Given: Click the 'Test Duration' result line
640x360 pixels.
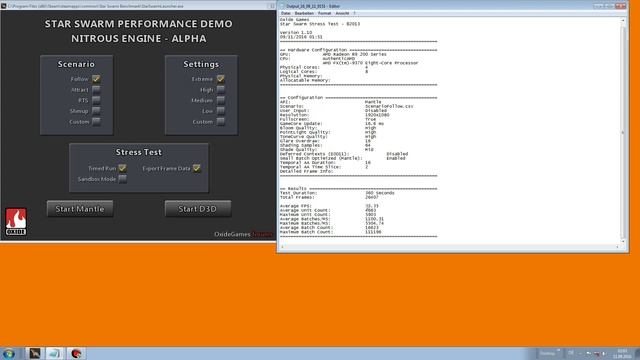Looking at the screenshot, I should [337, 193].
